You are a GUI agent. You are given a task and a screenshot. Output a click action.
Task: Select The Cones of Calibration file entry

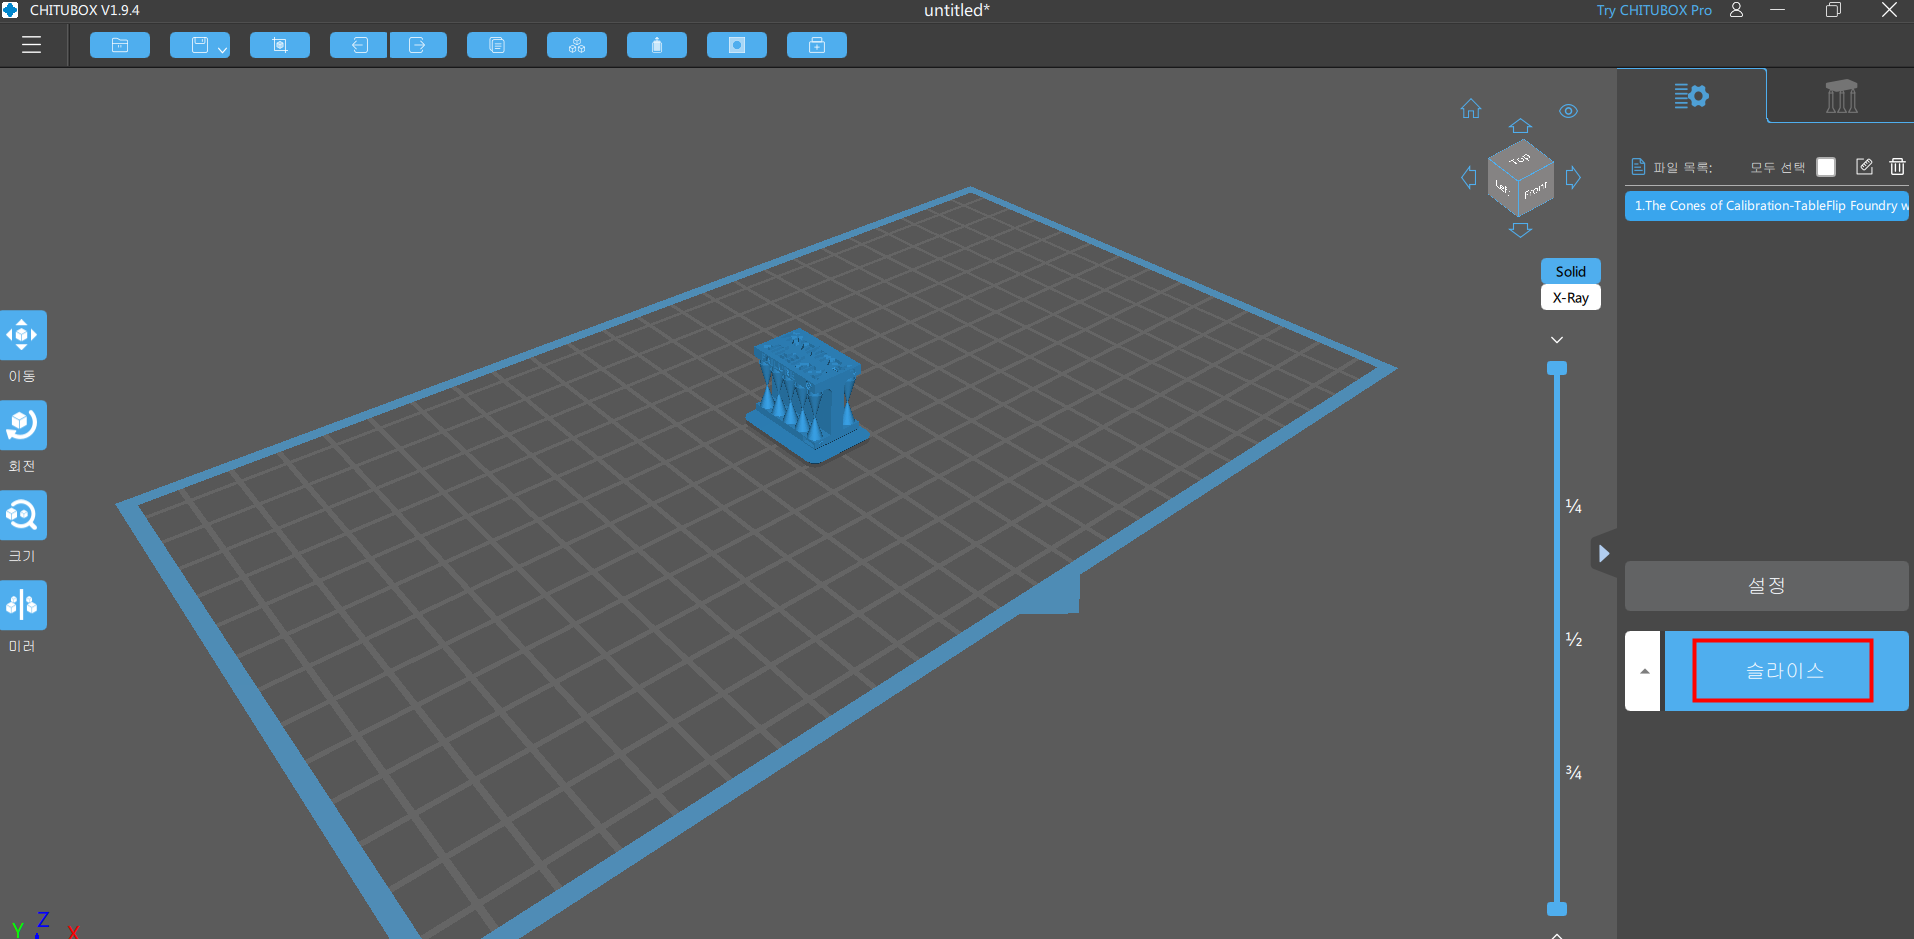point(1767,206)
